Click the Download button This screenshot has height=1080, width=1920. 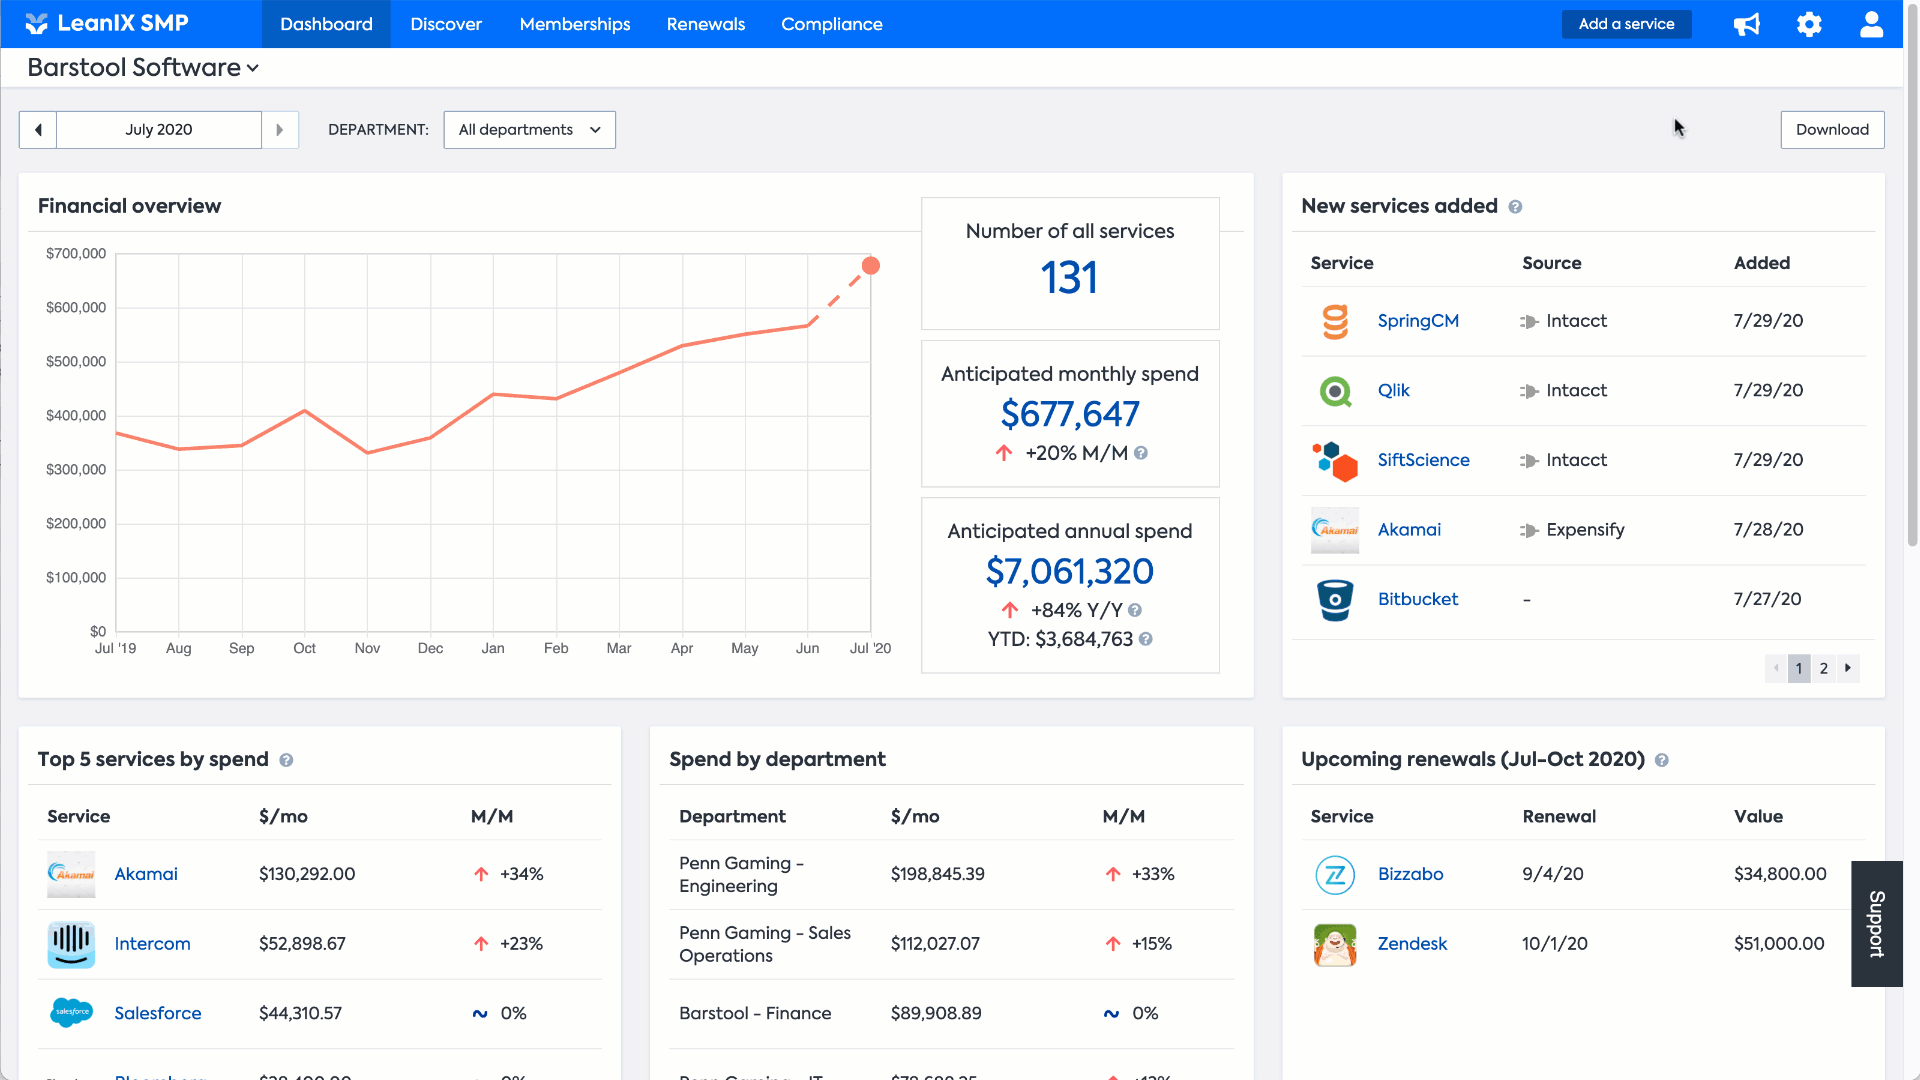tap(1832, 130)
